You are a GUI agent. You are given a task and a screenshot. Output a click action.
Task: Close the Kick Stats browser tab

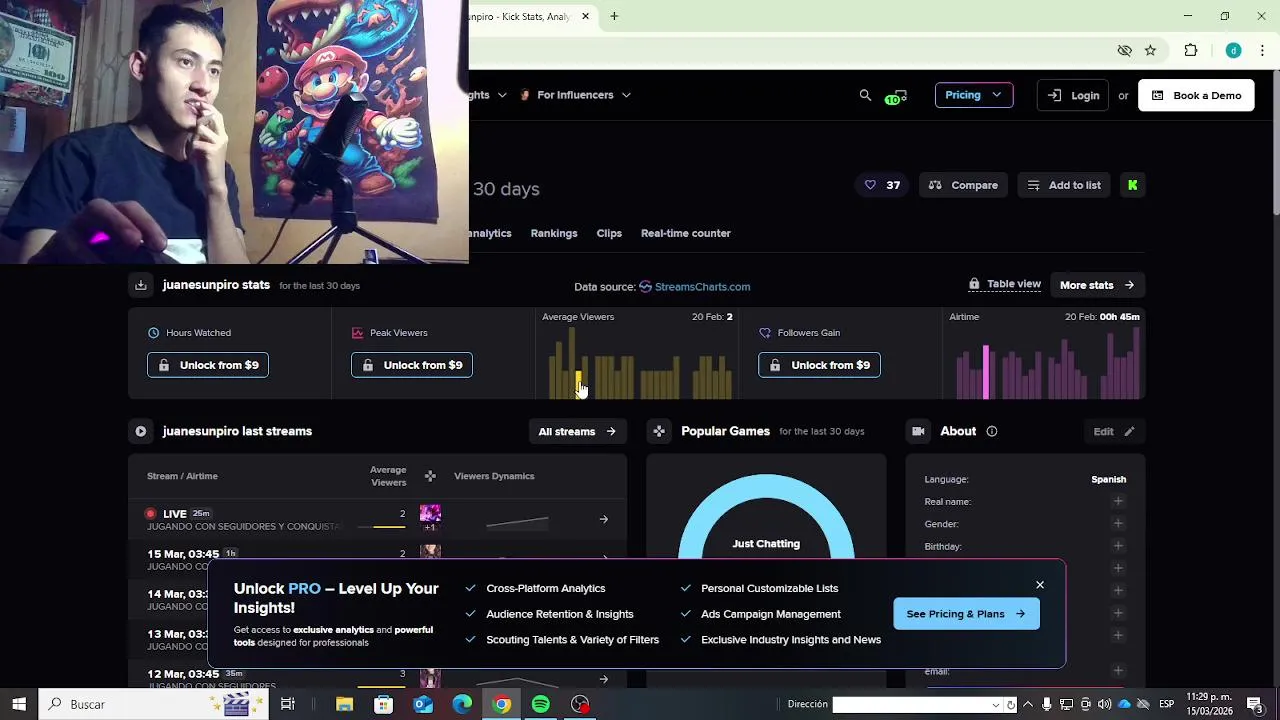coord(585,16)
